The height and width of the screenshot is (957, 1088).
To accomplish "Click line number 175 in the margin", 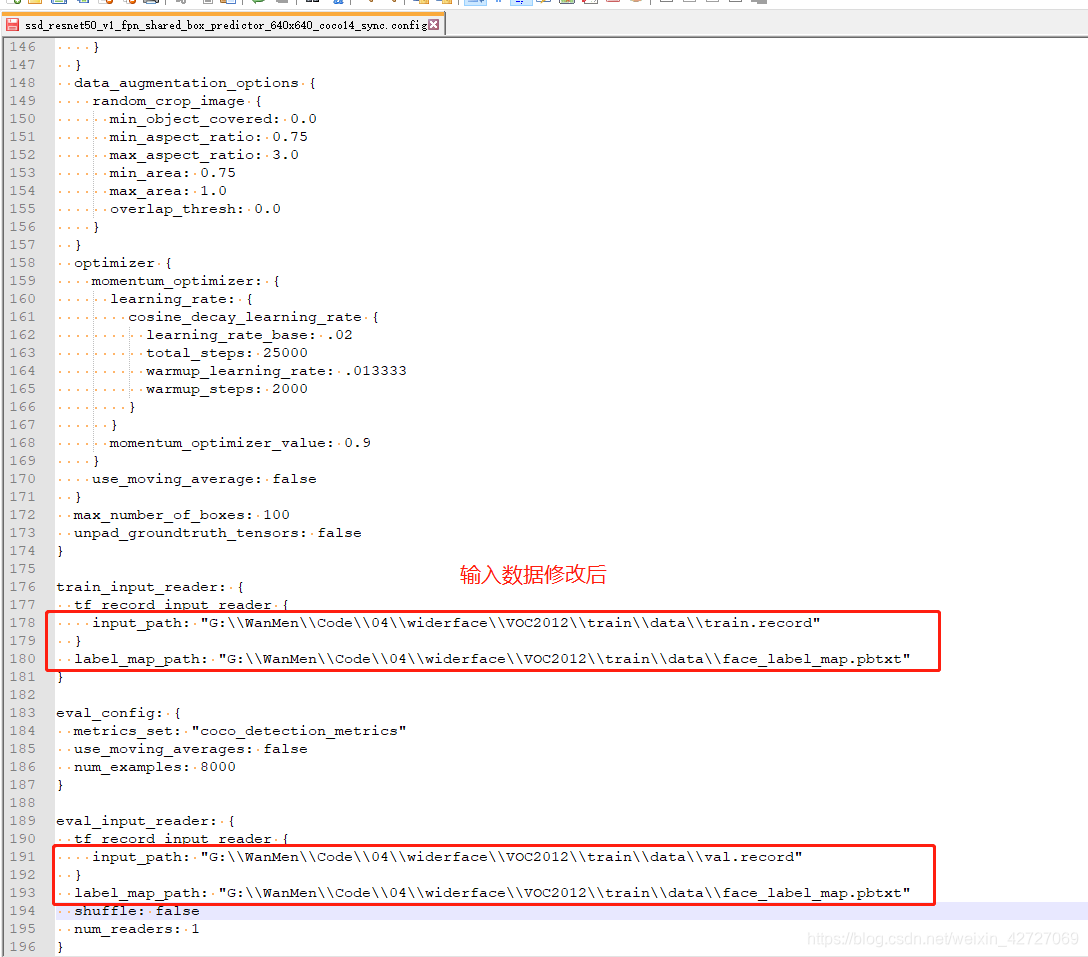I will (x=22, y=570).
